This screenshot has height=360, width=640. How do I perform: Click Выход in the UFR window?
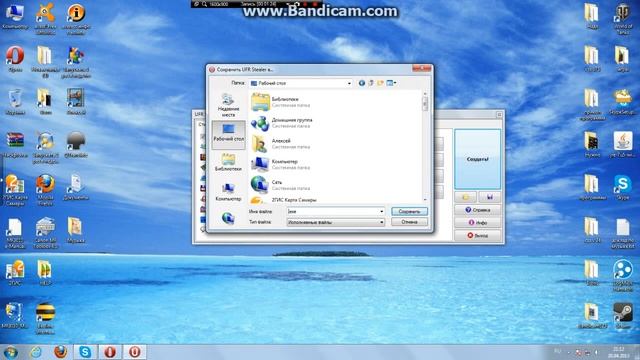click(478, 236)
